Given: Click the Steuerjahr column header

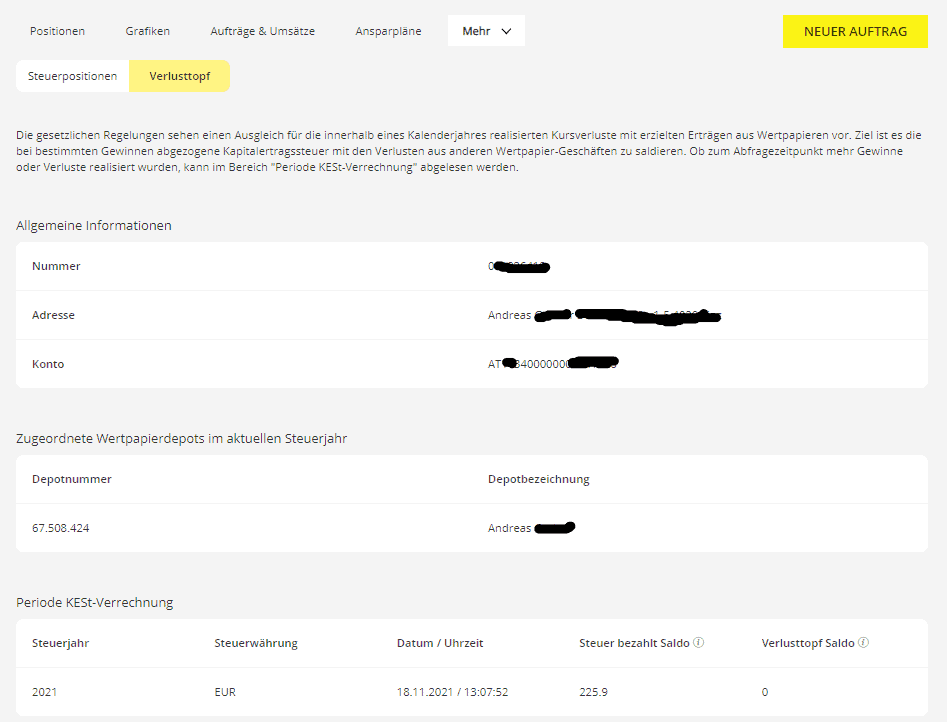Looking at the screenshot, I should point(60,643).
